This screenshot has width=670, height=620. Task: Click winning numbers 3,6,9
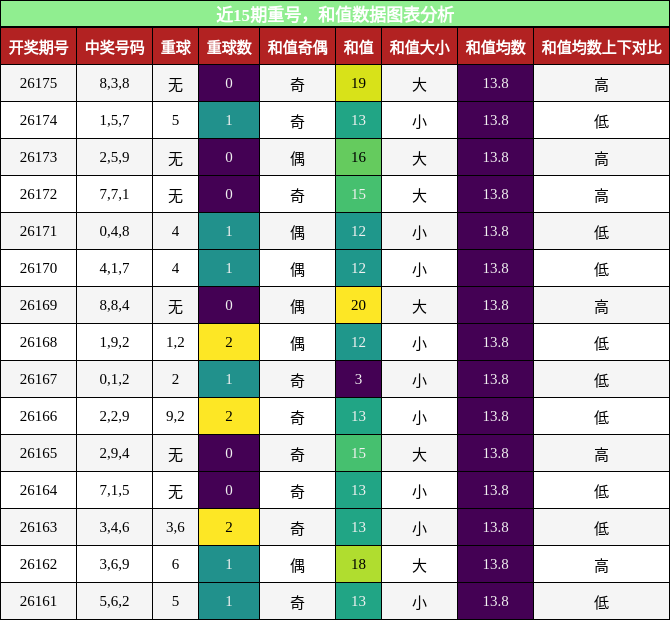[115, 564]
